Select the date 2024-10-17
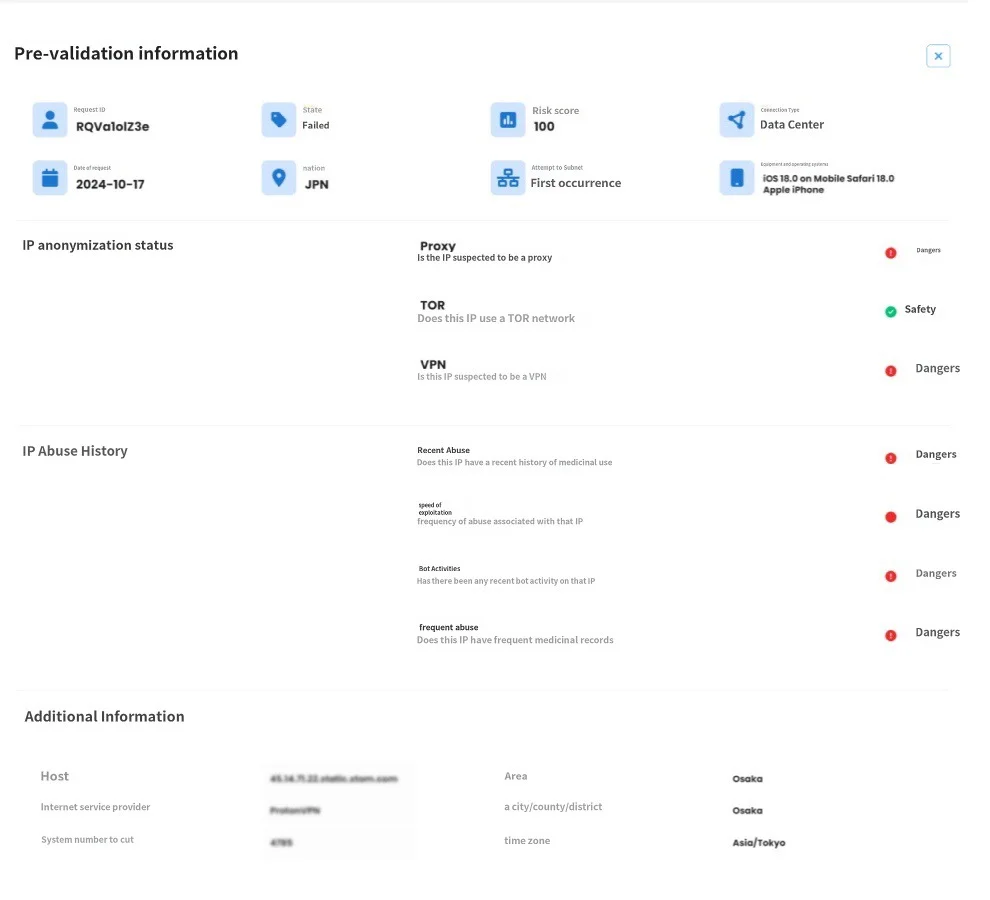 [110, 184]
